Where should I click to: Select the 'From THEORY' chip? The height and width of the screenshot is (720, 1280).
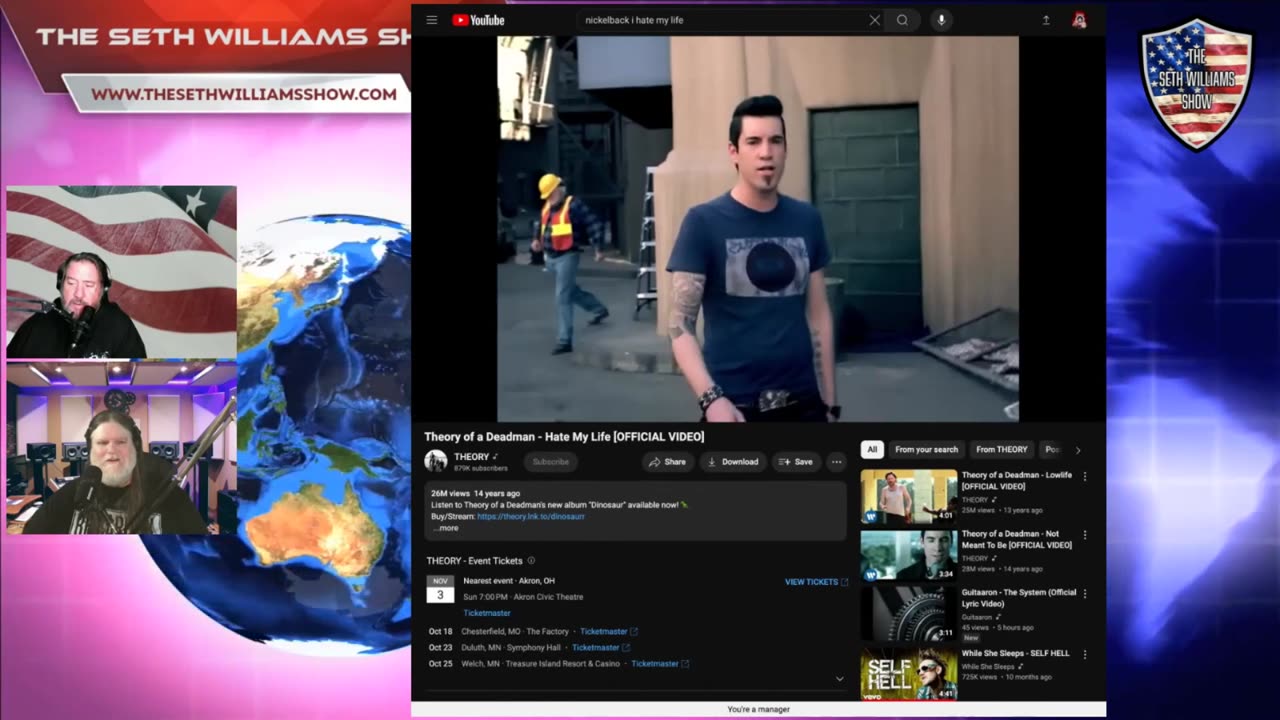[x=1001, y=450]
